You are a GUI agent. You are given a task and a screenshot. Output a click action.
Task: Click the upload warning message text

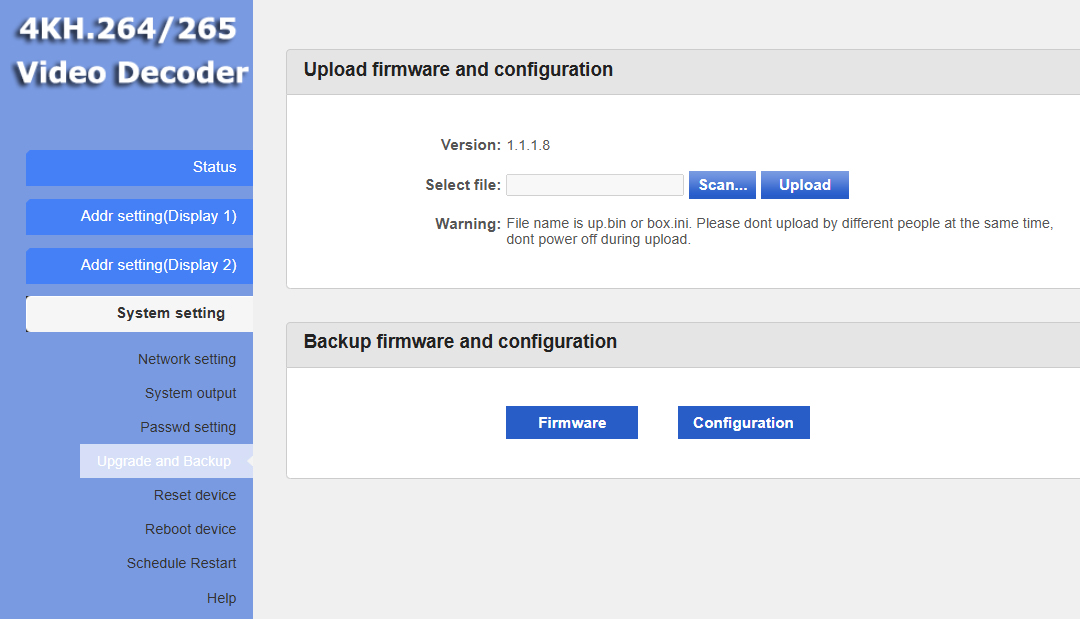[x=780, y=231]
